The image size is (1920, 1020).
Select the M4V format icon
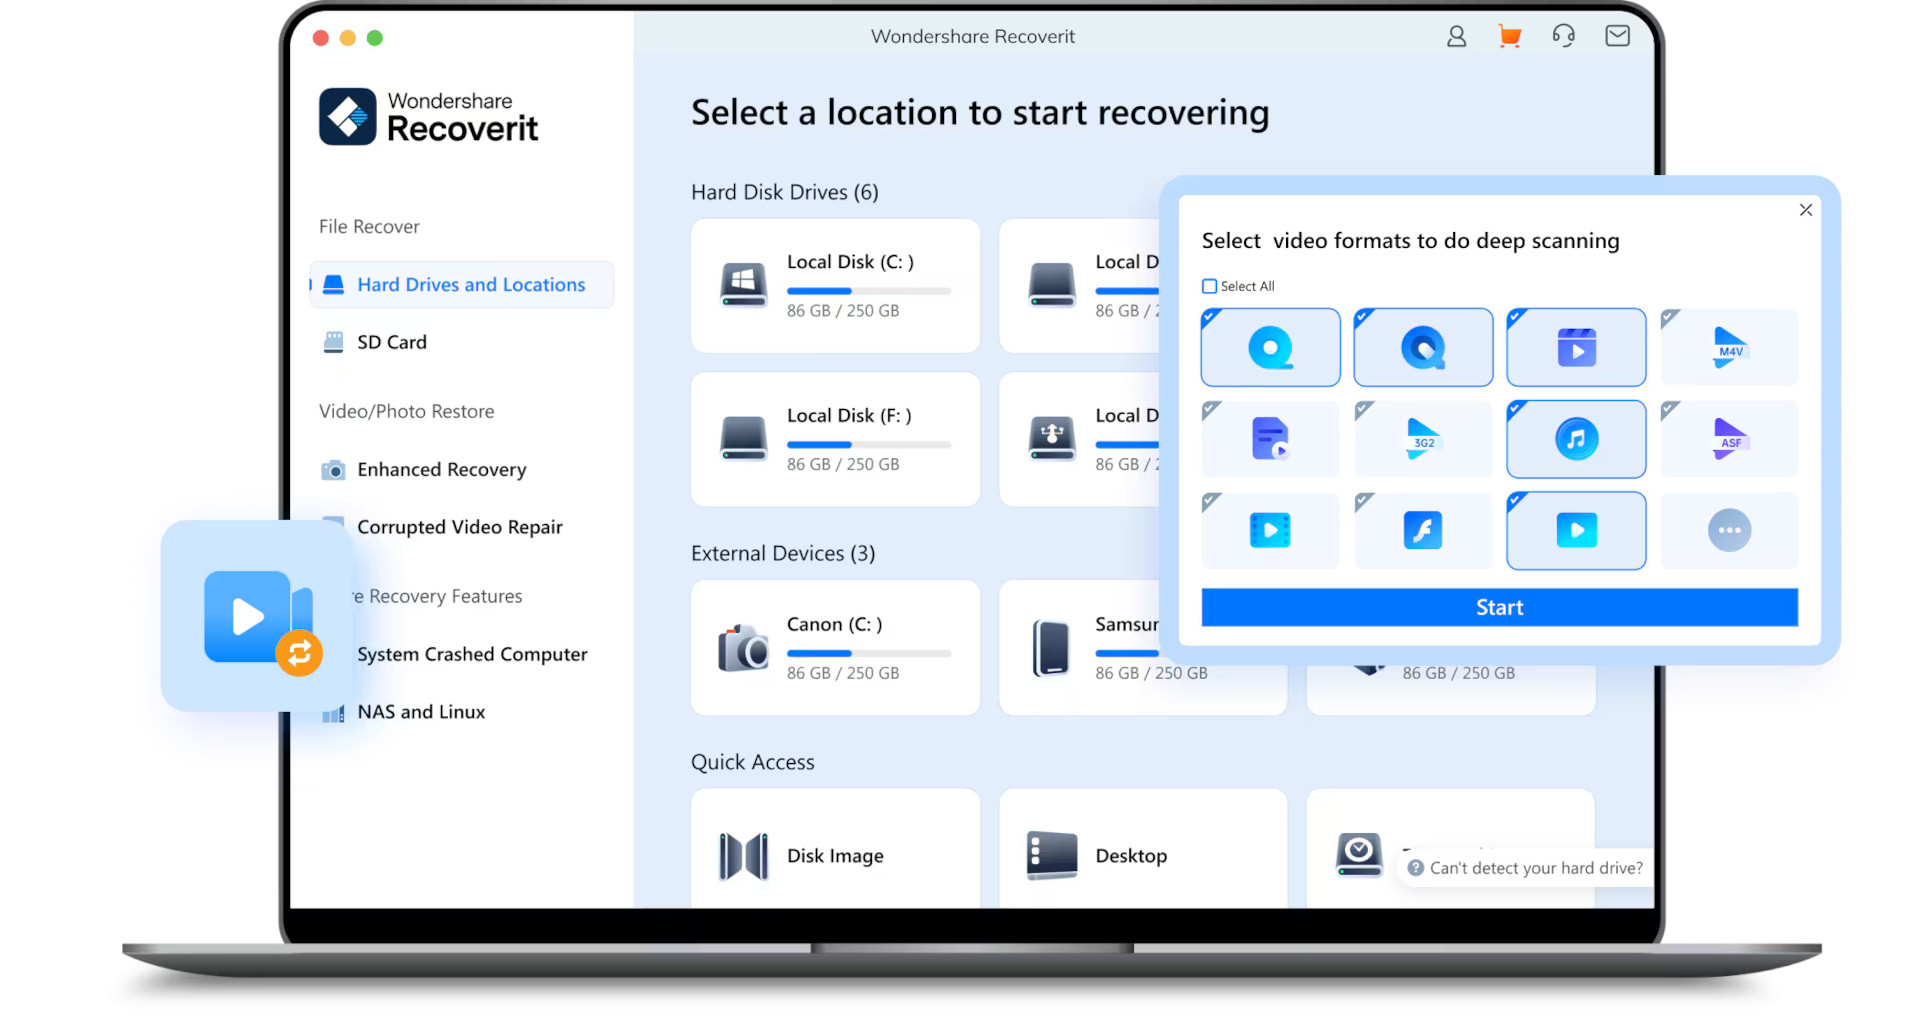coord(1729,347)
